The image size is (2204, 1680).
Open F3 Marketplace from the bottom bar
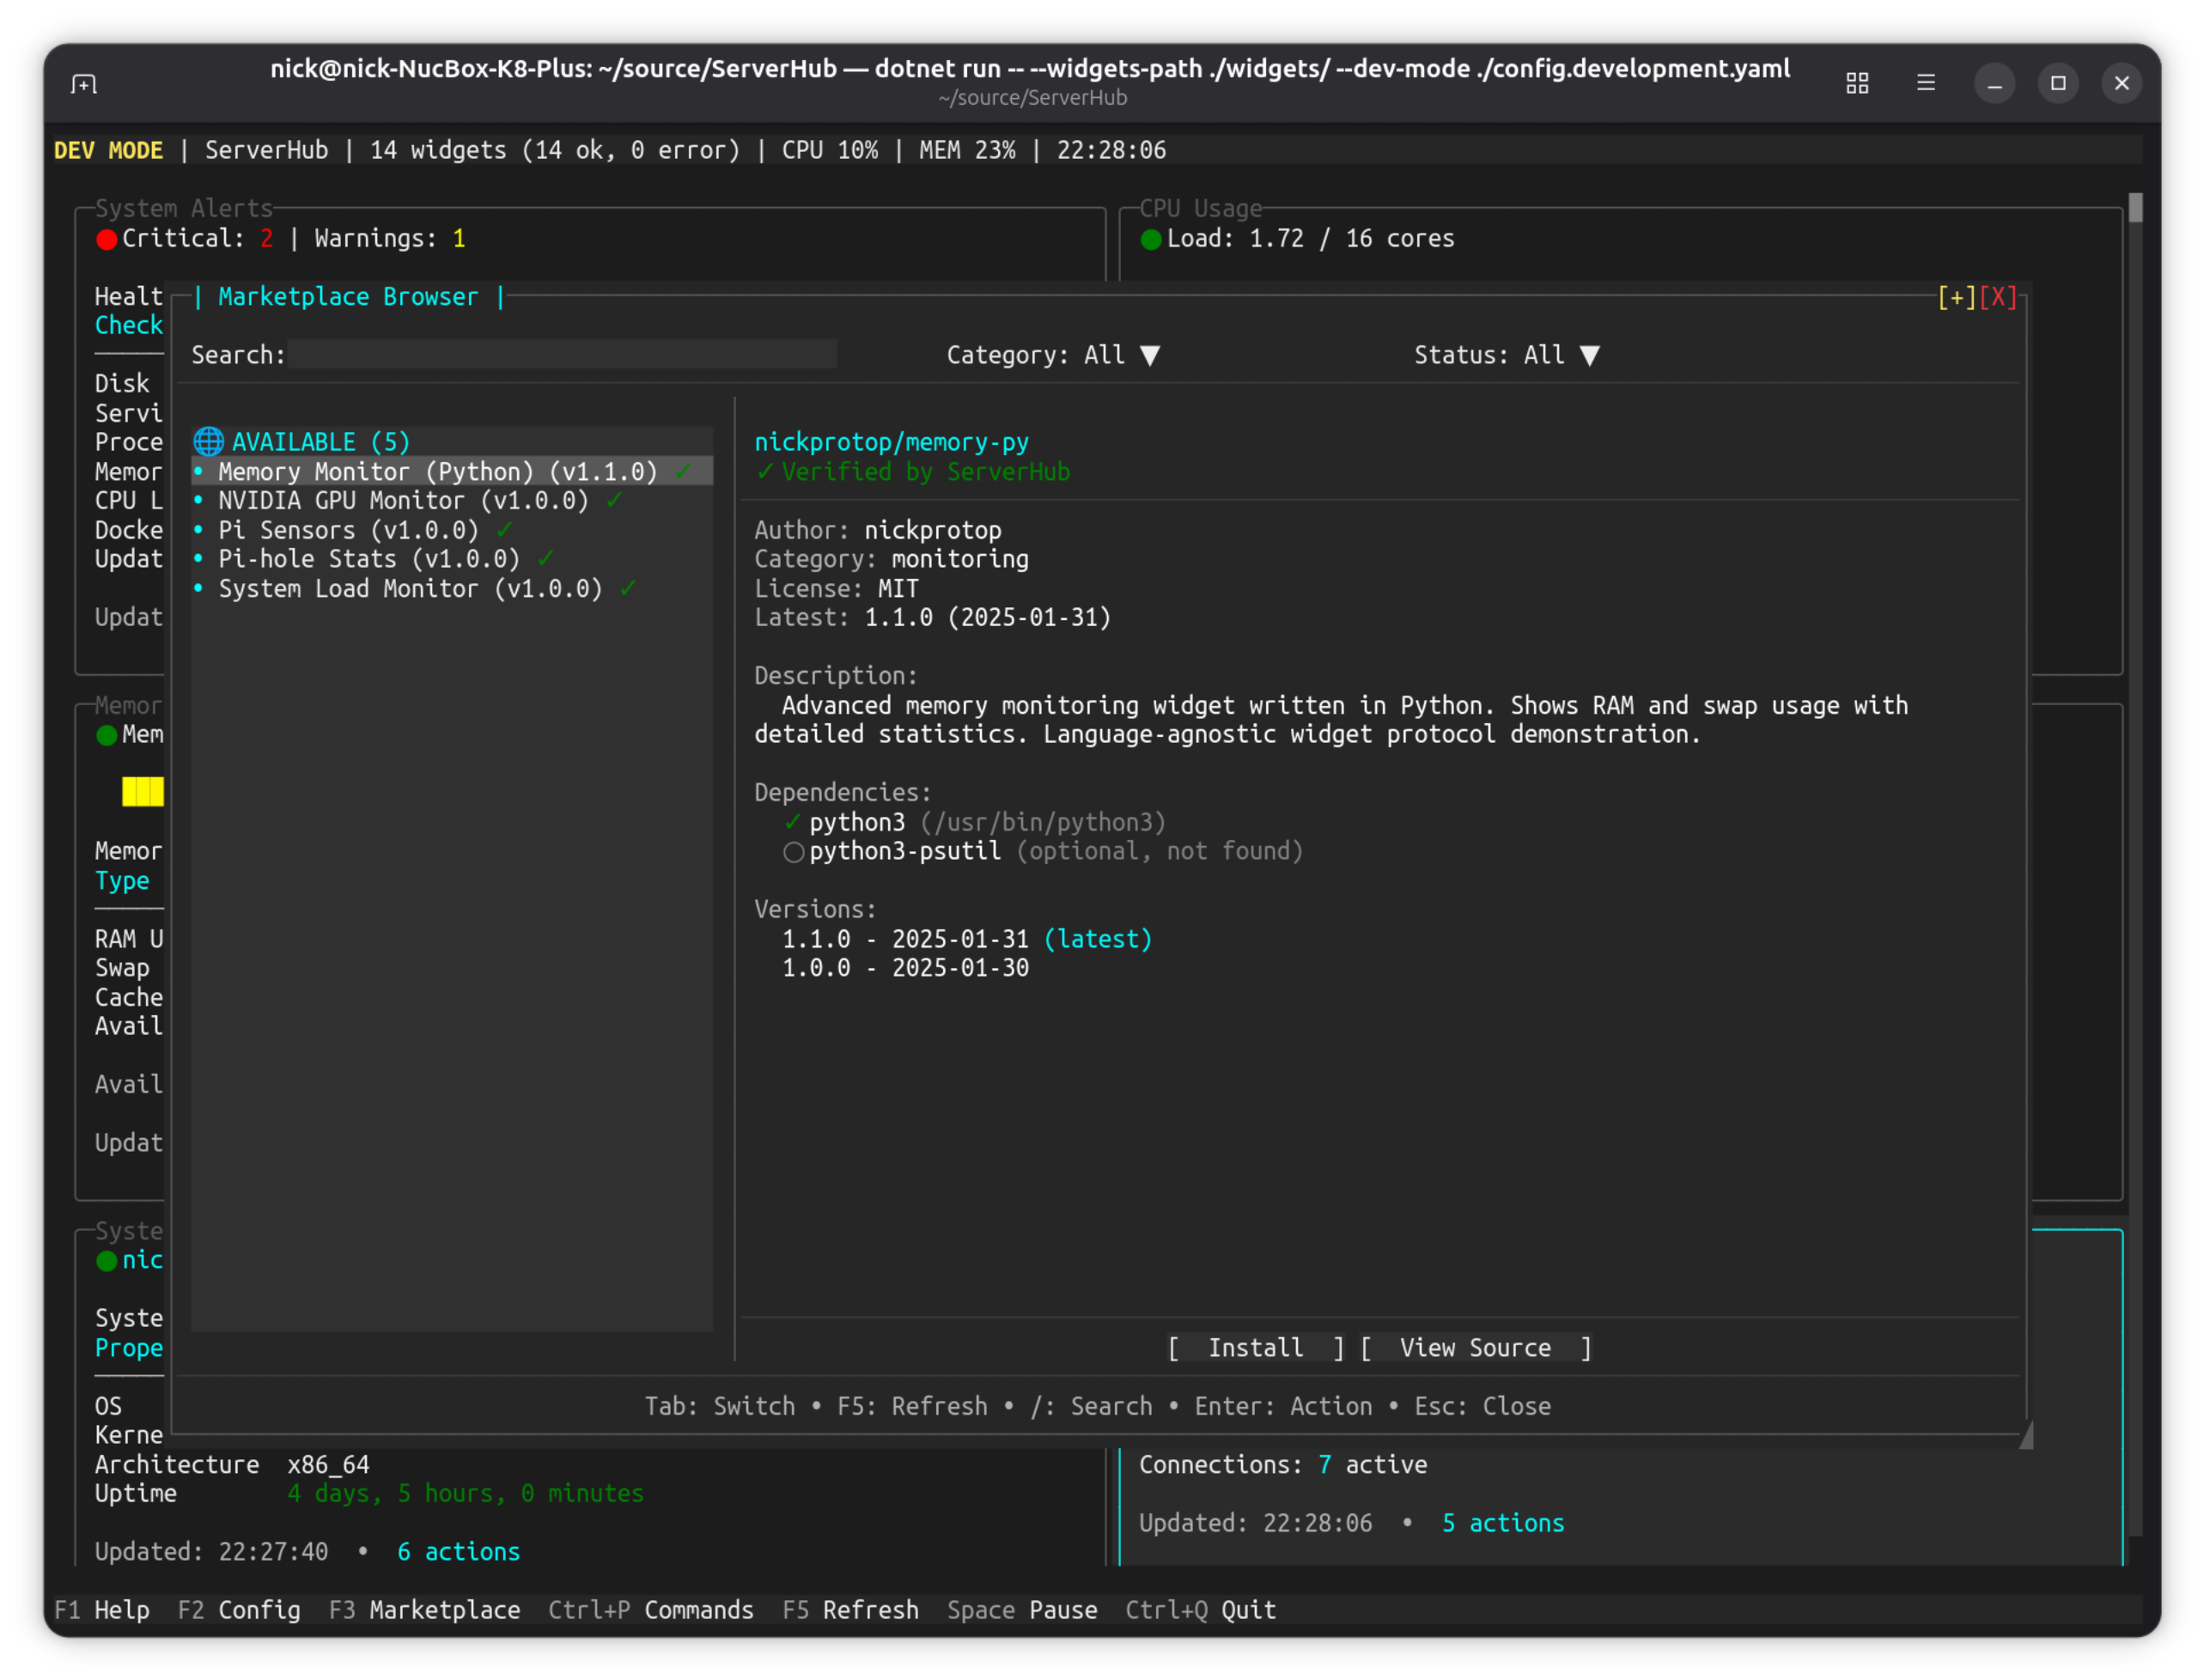click(424, 1610)
